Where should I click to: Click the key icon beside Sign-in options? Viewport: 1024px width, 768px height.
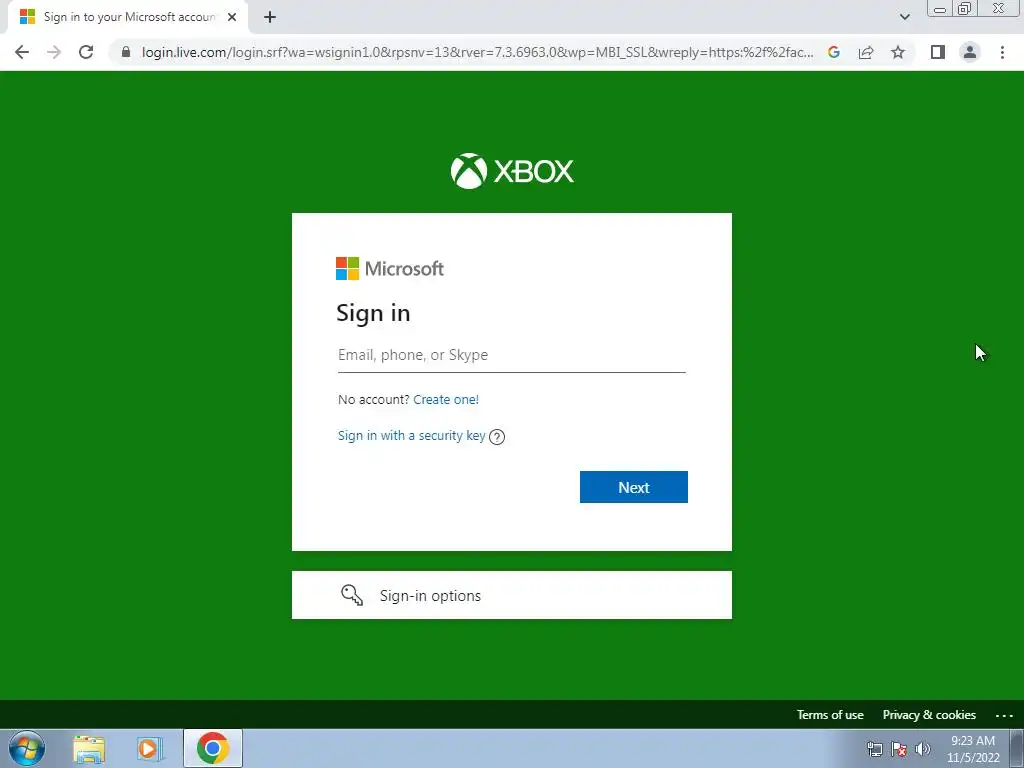click(352, 595)
